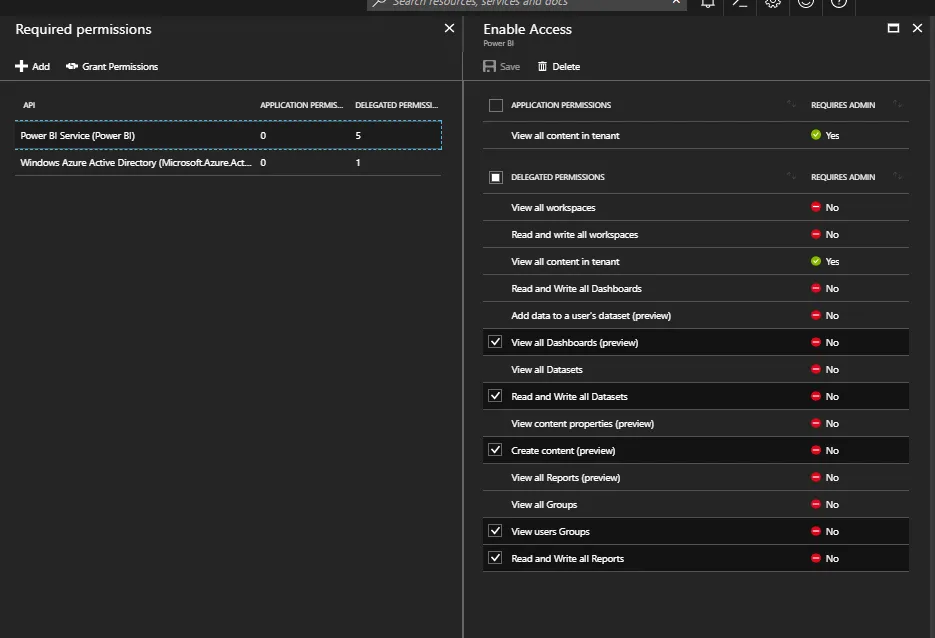Open notifications bell in top bar
The width and height of the screenshot is (935, 638).
click(708, 3)
